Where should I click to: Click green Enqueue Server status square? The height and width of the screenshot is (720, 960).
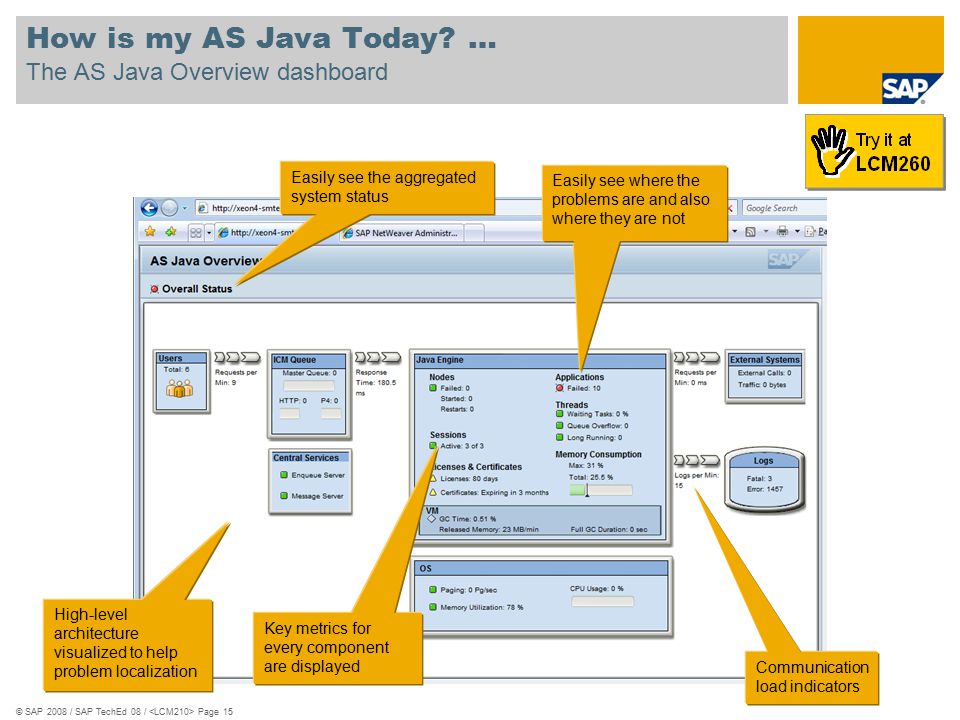click(x=284, y=475)
